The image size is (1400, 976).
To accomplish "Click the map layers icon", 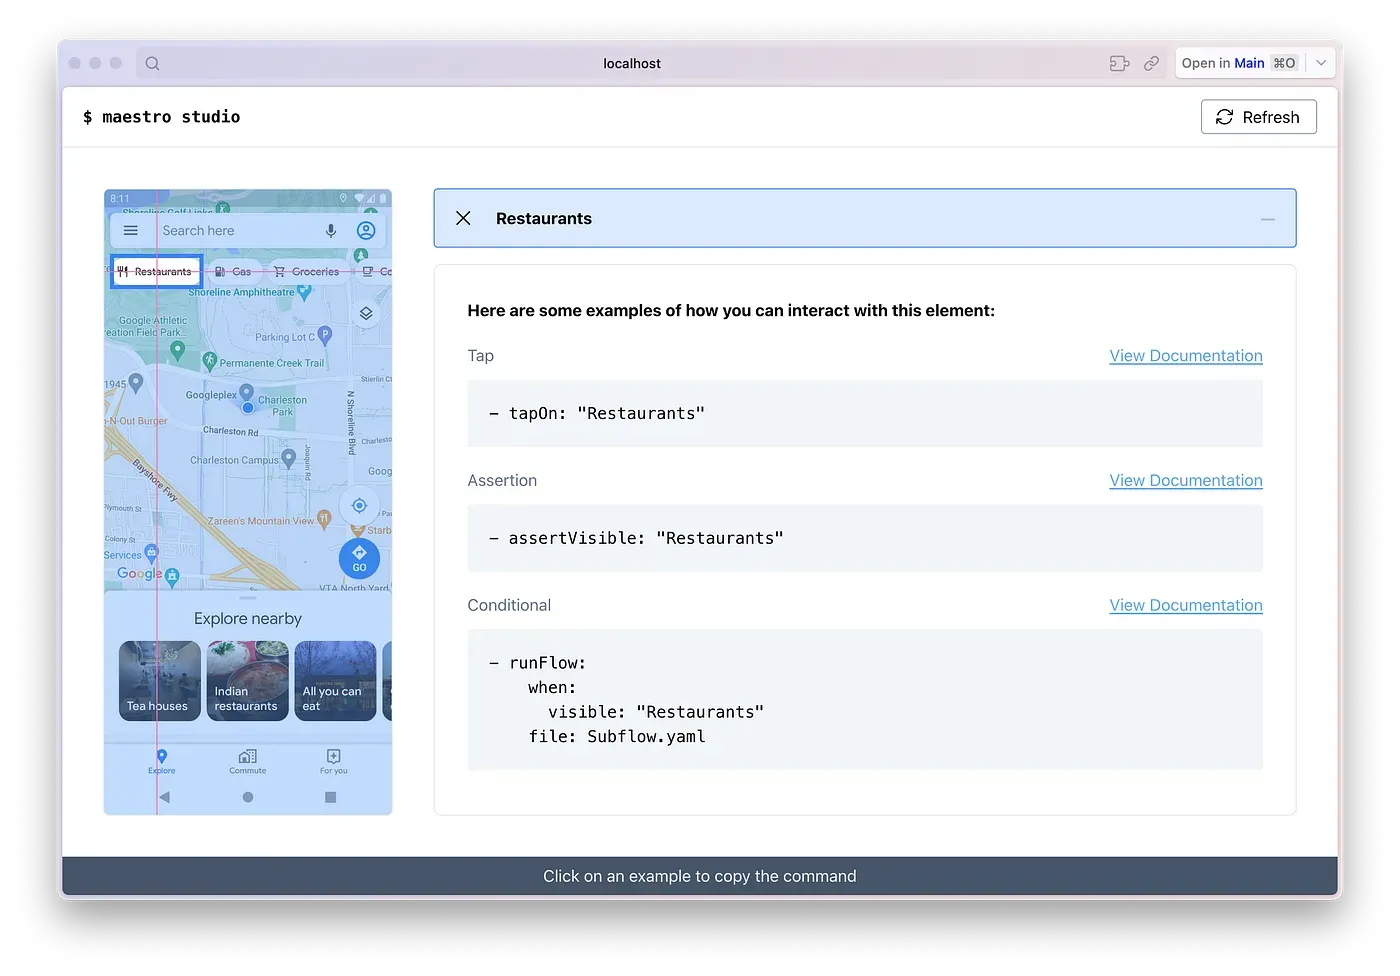I will pyautogui.click(x=366, y=313).
